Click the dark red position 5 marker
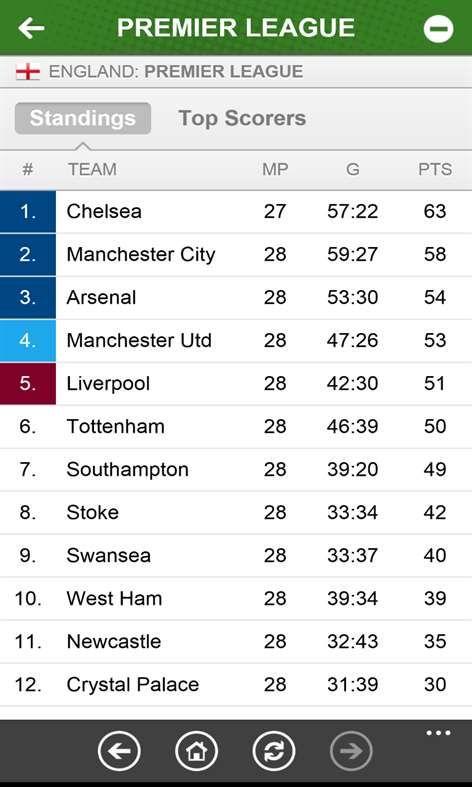The image size is (472, 787). pos(28,384)
